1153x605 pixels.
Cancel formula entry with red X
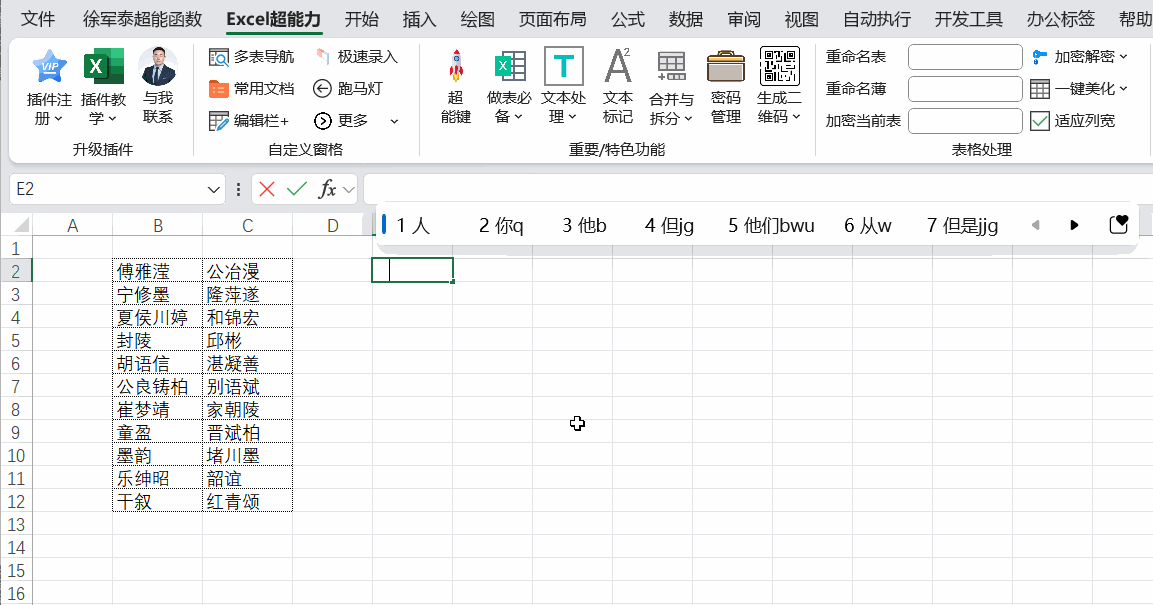click(x=267, y=190)
